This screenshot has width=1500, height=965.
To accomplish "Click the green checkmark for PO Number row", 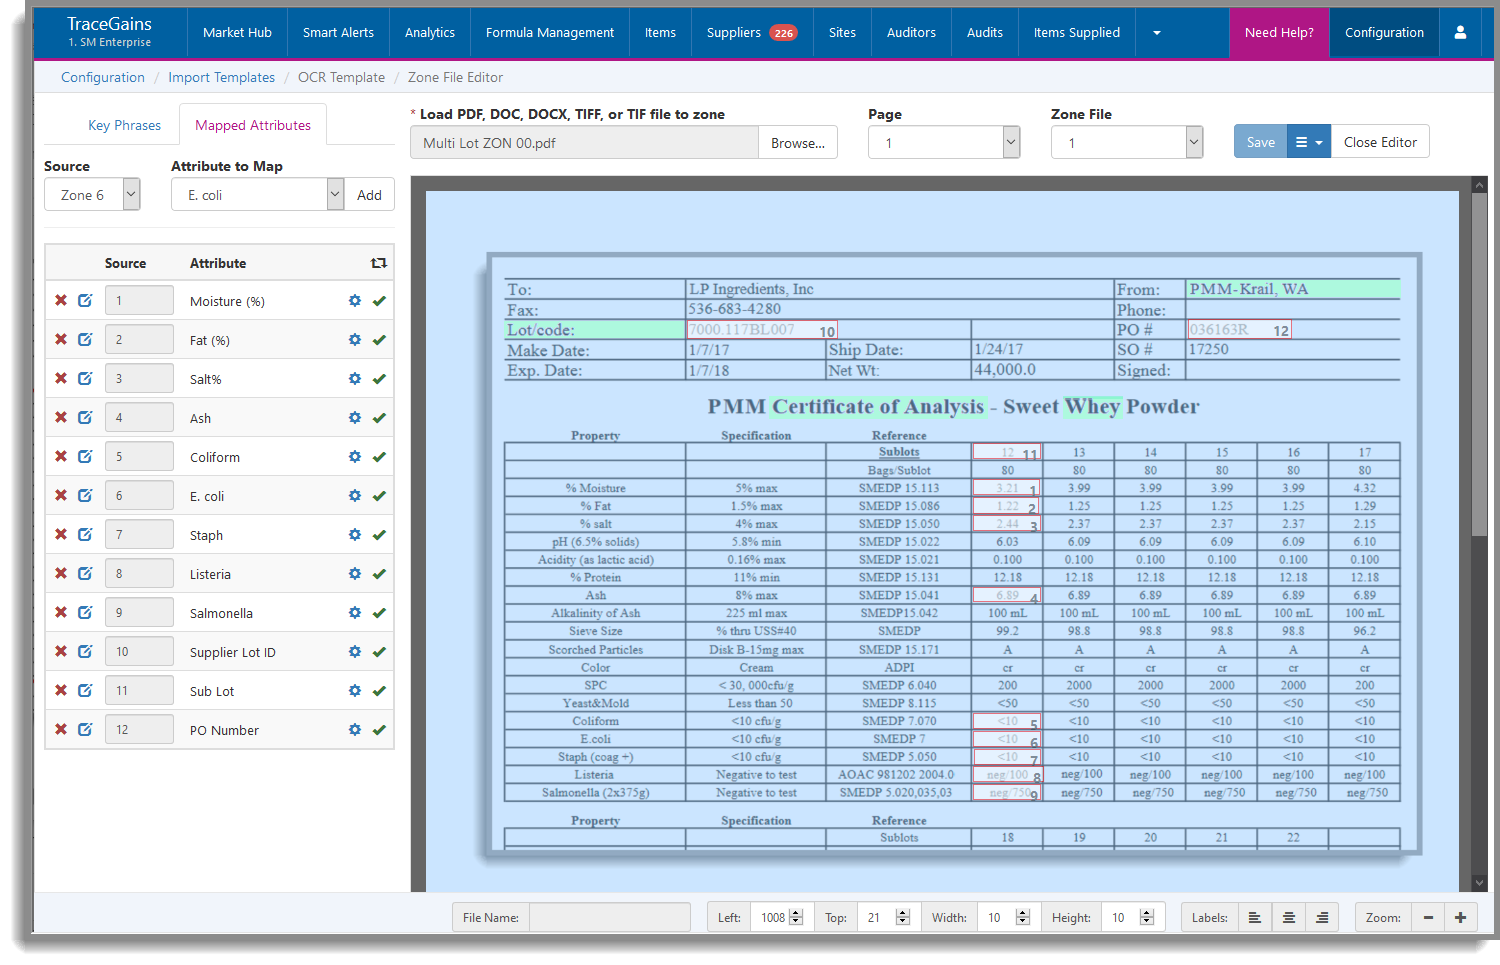I will [379, 730].
